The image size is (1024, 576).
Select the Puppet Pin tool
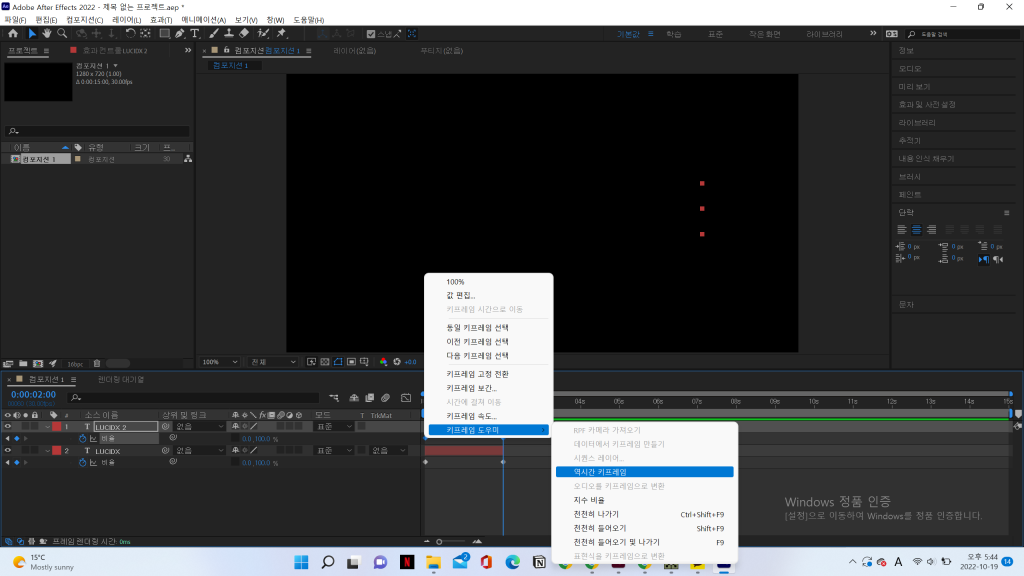281,33
